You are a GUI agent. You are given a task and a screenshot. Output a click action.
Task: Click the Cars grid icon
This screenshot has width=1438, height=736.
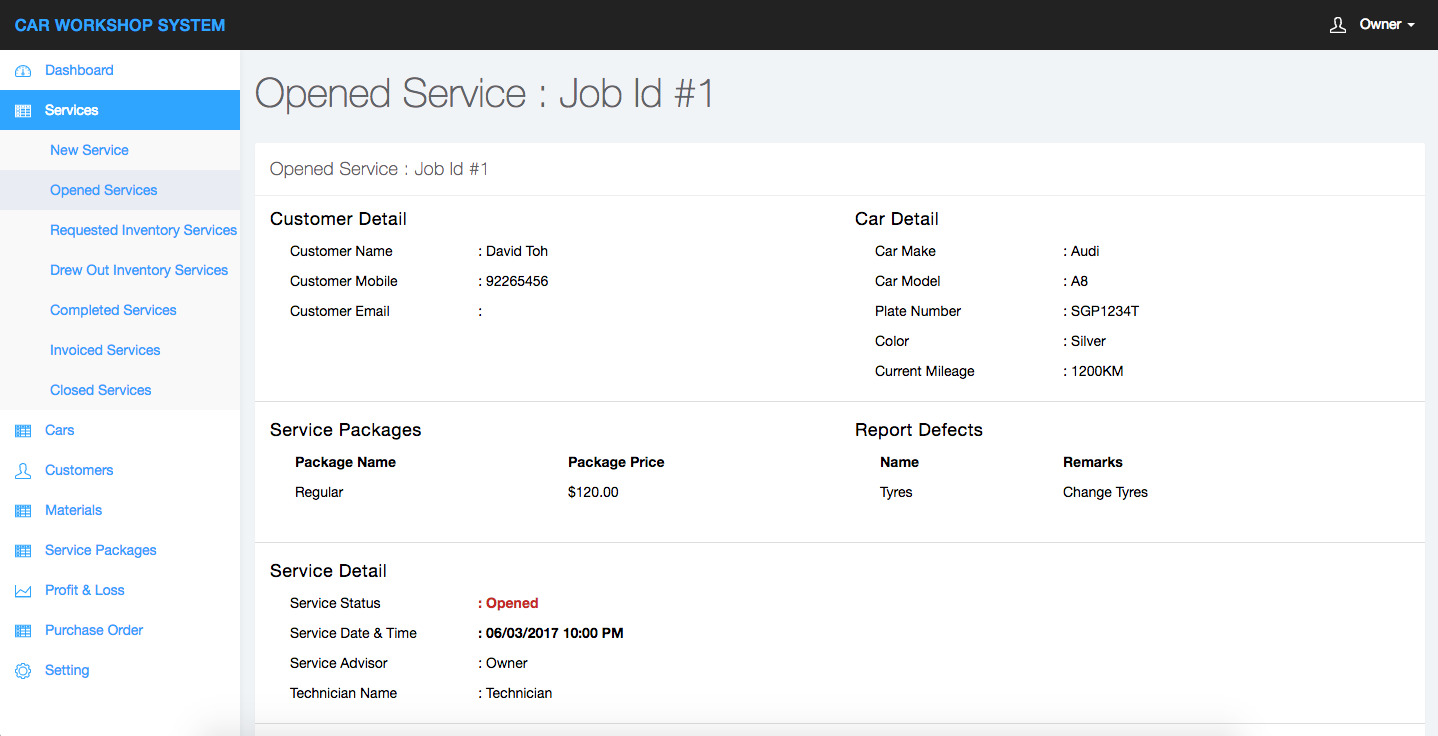(23, 431)
